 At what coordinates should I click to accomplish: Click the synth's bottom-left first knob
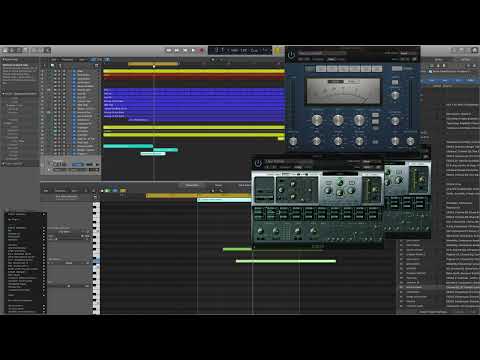click(x=260, y=231)
